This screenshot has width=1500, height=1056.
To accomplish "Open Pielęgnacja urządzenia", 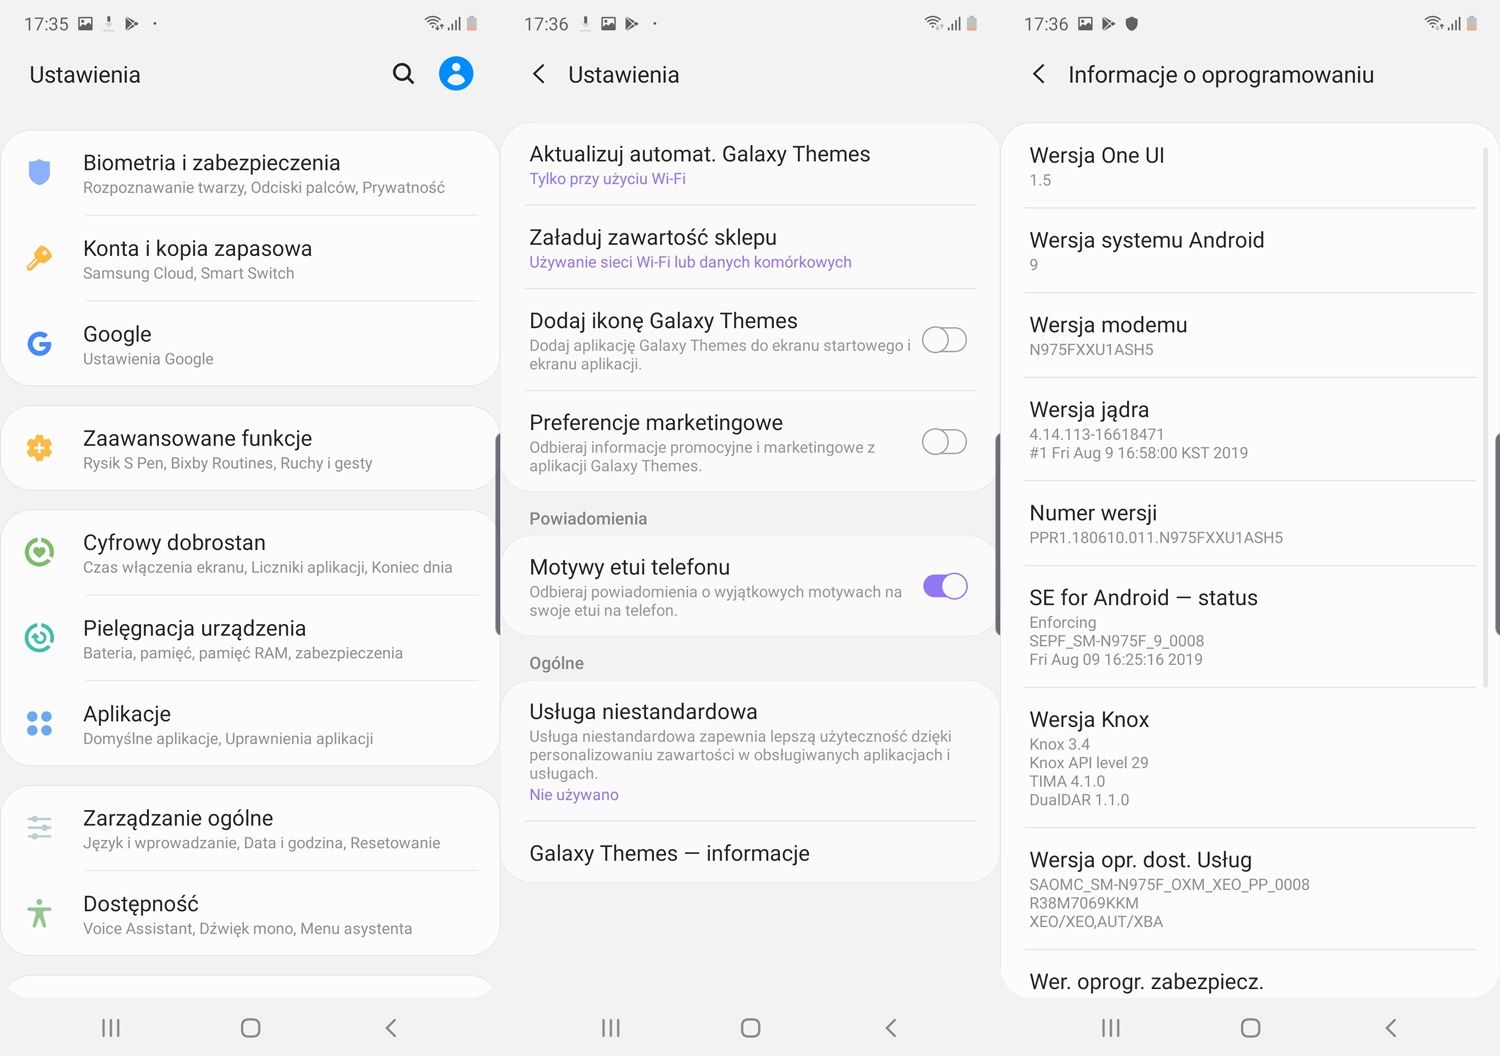I will coord(250,638).
